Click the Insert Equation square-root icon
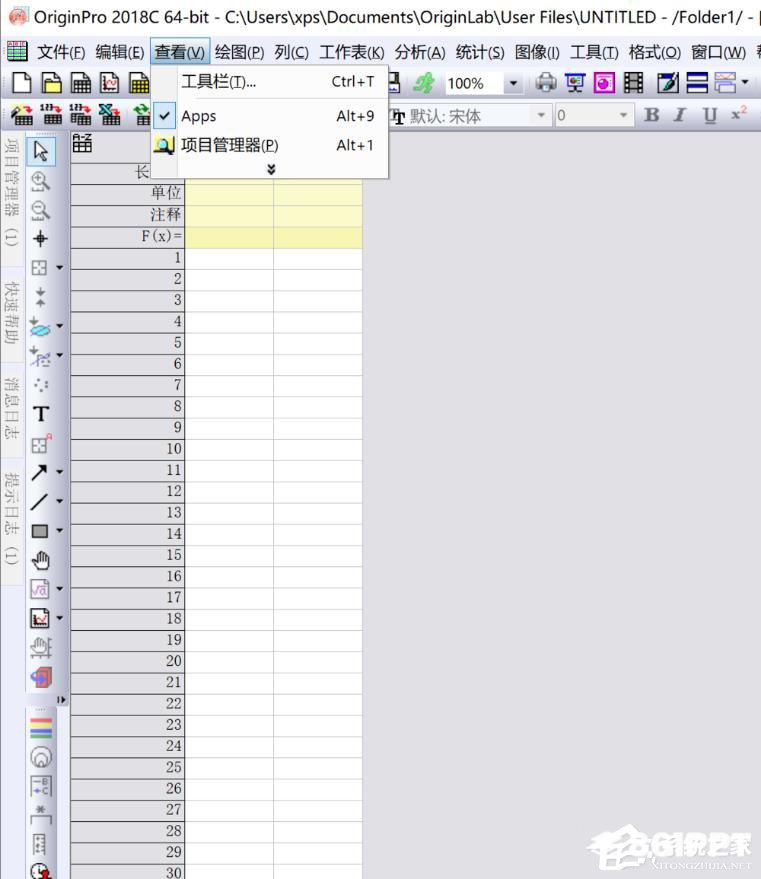Image resolution: width=761 pixels, height=879 pixels. coord(39,589)
